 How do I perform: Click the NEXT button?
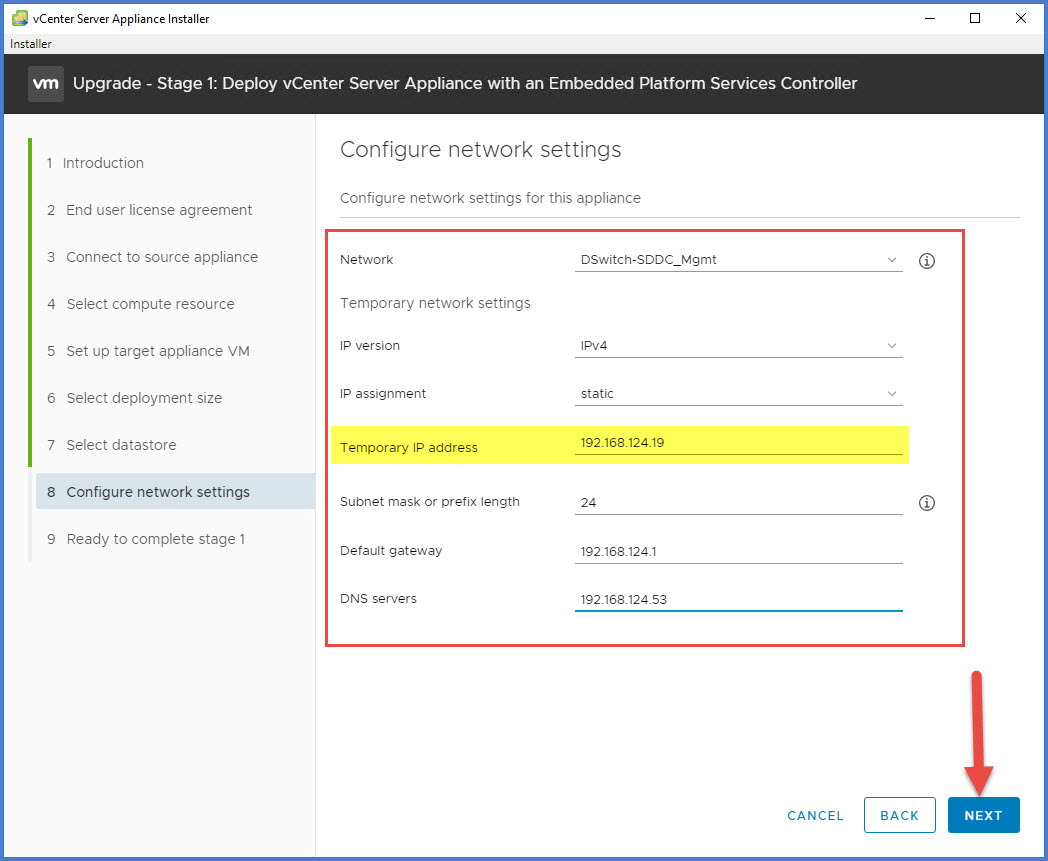pyautogui.click(x=983, y=815)
